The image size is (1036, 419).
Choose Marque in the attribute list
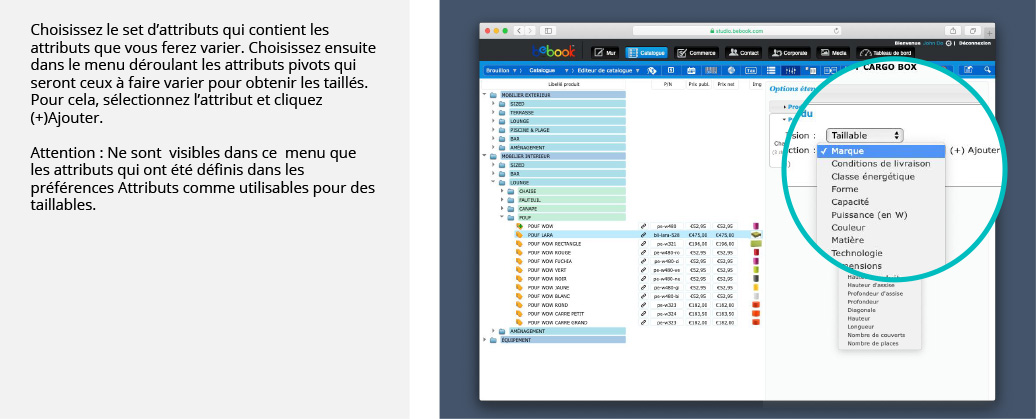881,151
